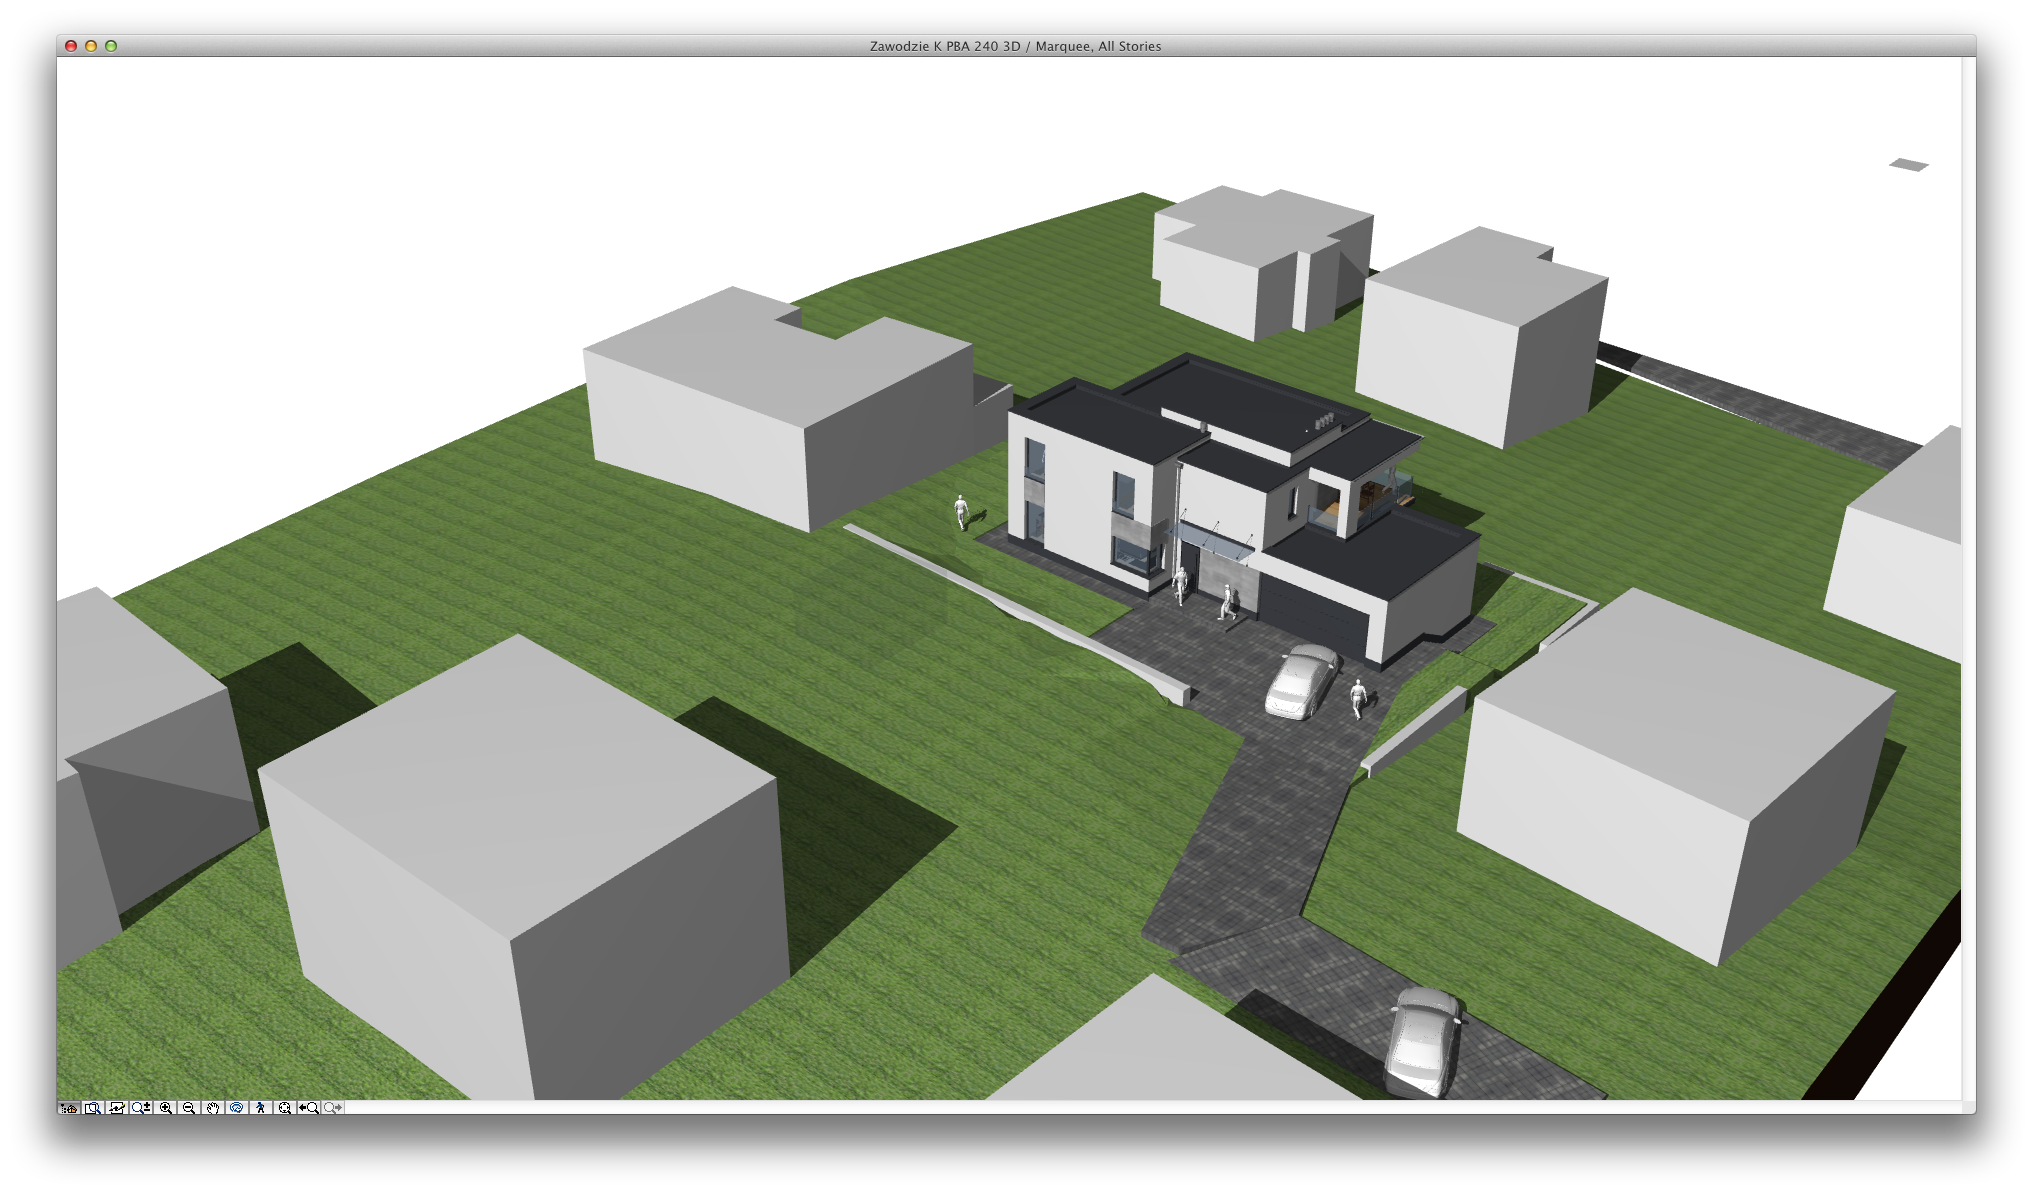Viewport: 2033px width, 1193px height.
Task: Click the plus/minus dynamic zoom icon
Action: click(x=141, y=1108)
